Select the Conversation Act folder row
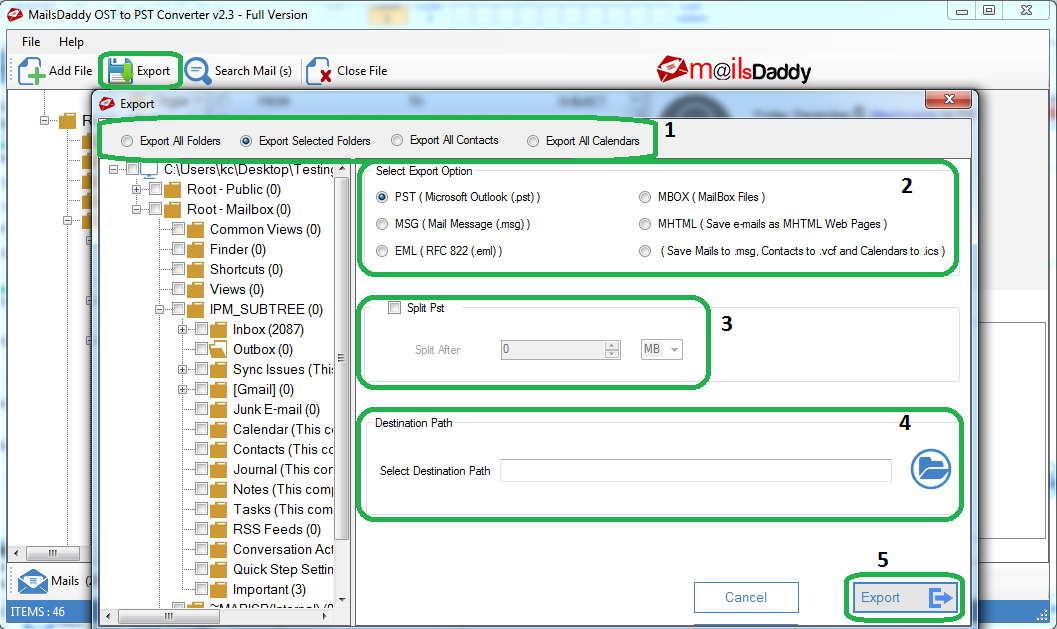This screenshot has width=1057, height=629. pyautogui.click(x=283, y=549)
